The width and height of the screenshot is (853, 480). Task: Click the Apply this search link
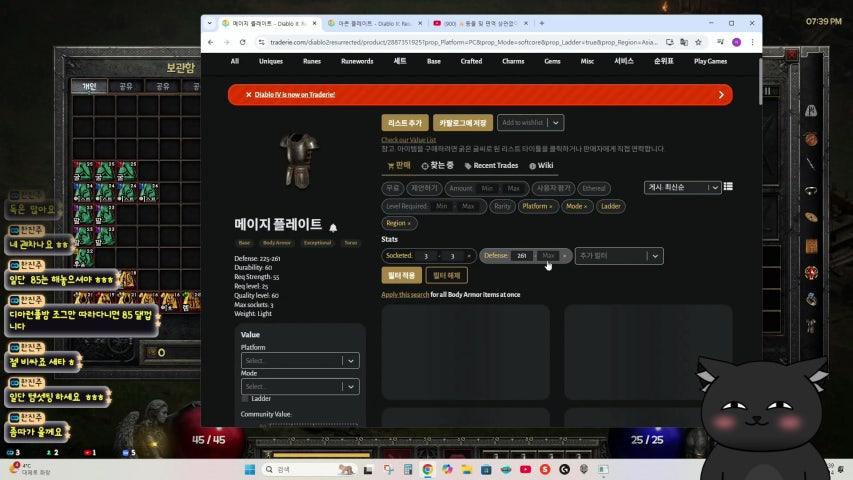405,294
